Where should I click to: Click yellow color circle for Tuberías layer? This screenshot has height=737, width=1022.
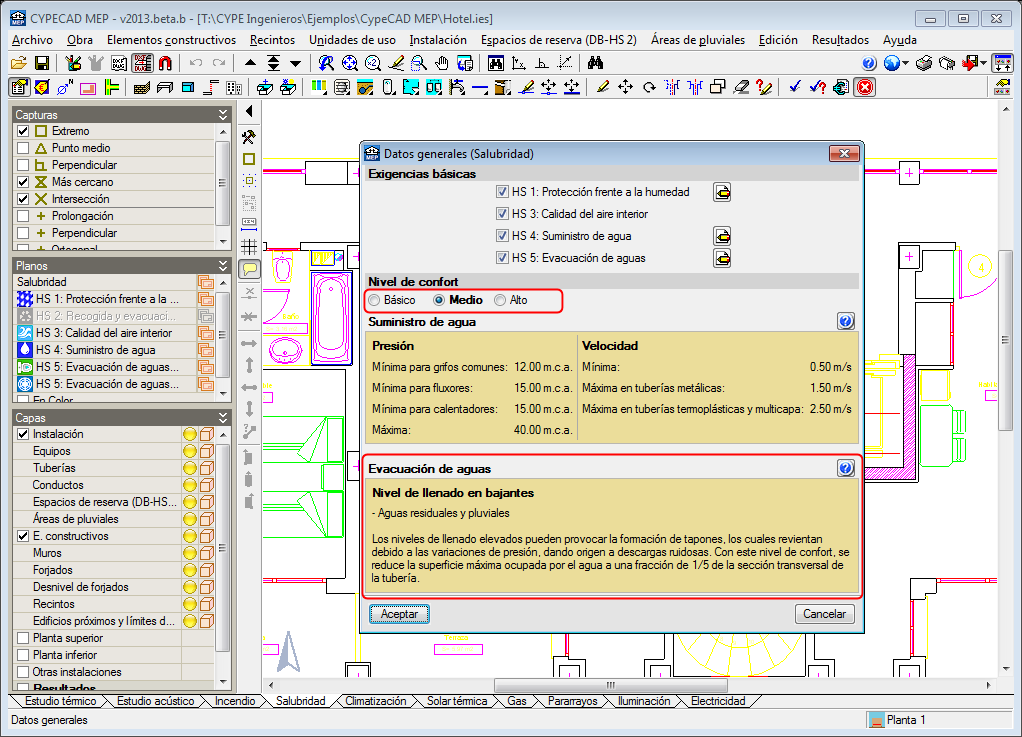(189, 468)
